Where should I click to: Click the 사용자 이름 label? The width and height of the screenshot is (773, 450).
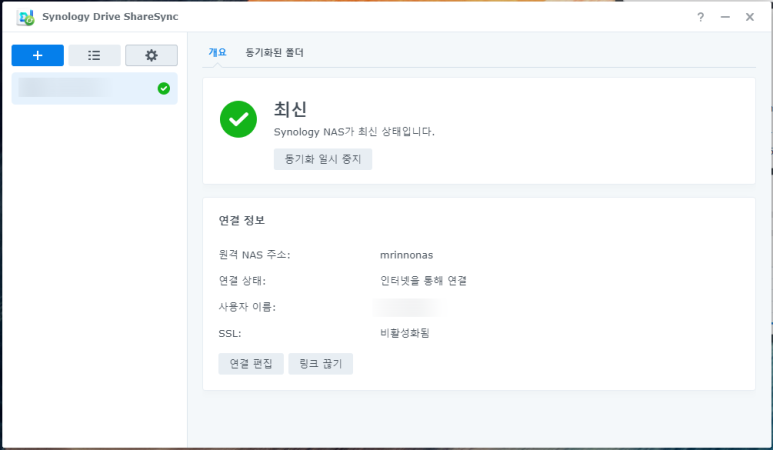click(247, 307)
